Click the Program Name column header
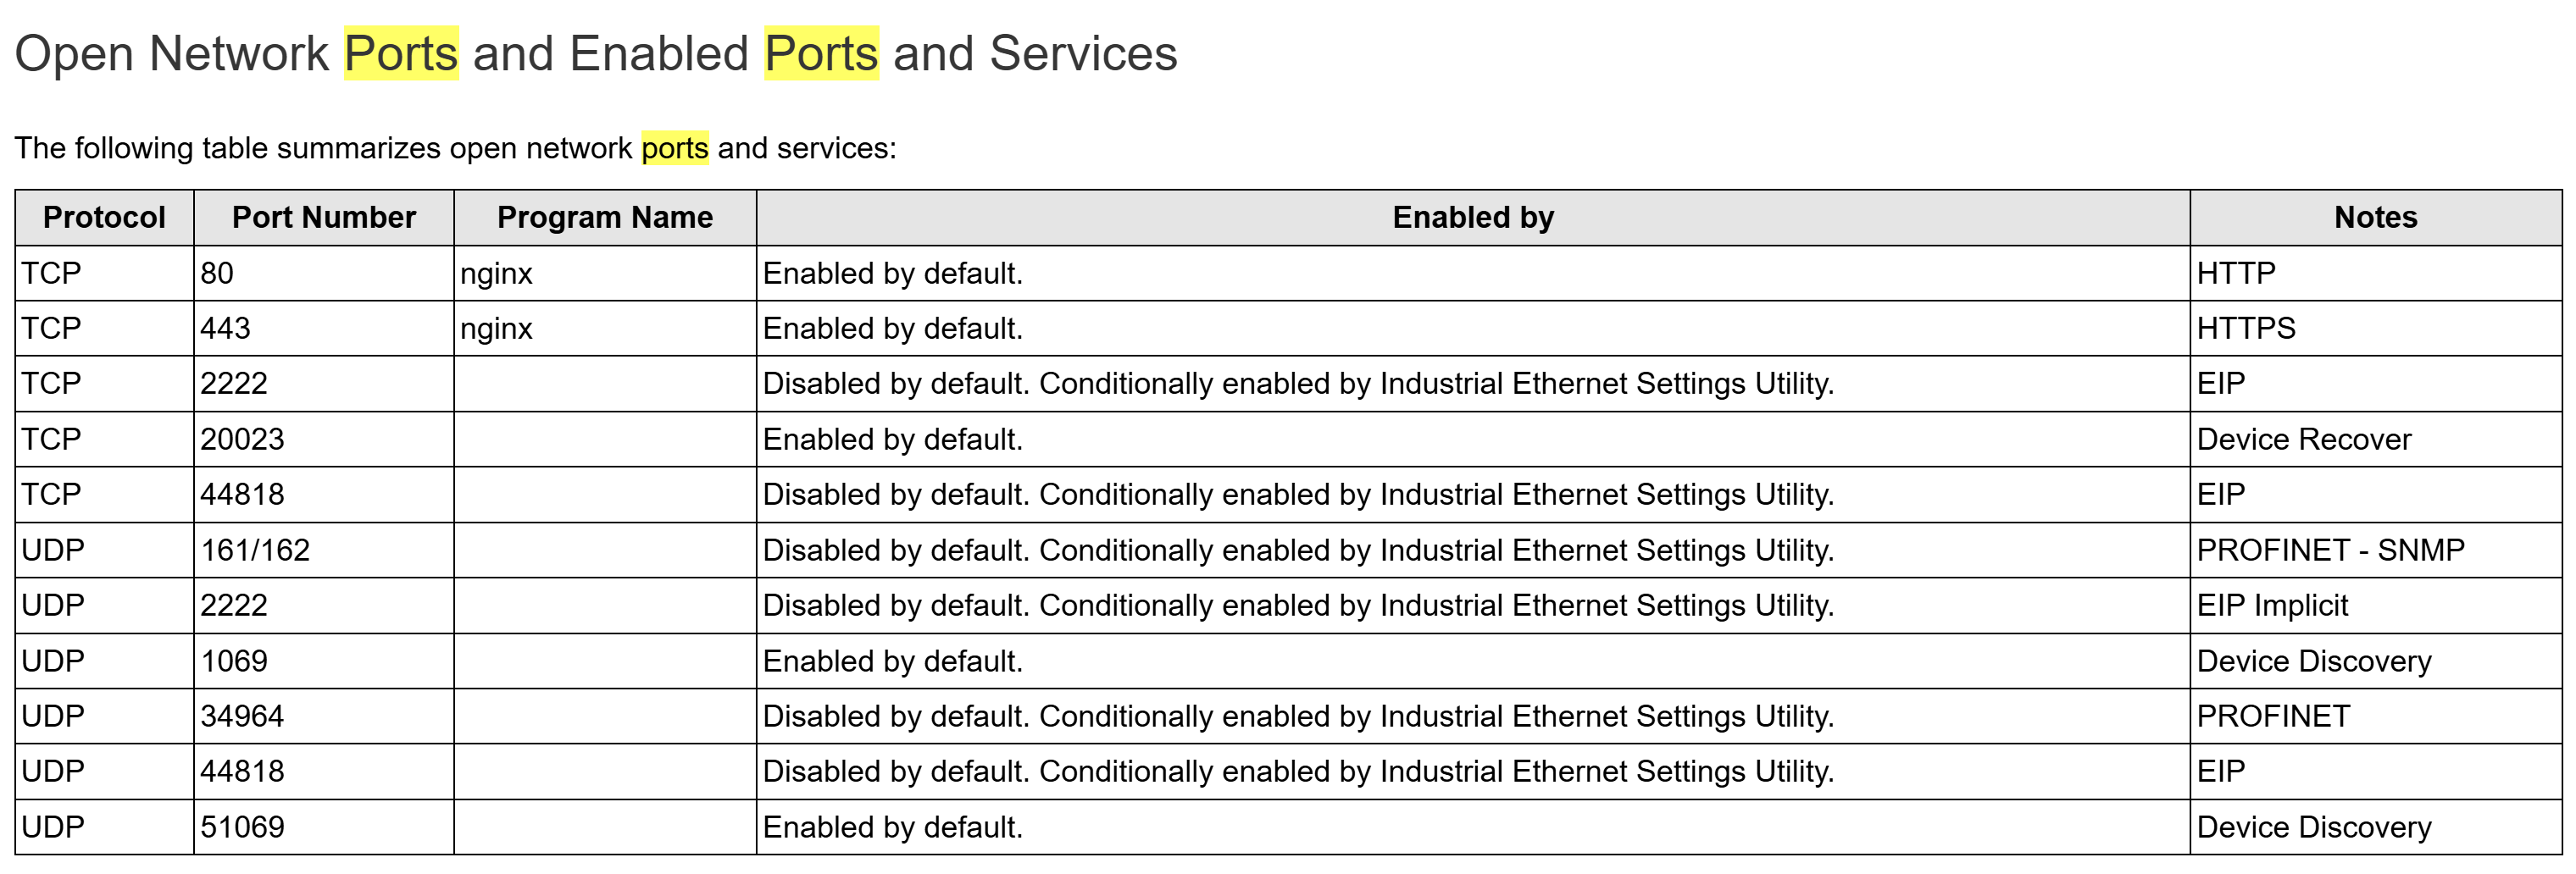Image resolution: width=2576 pixels, height=874 pixels. 604,217
